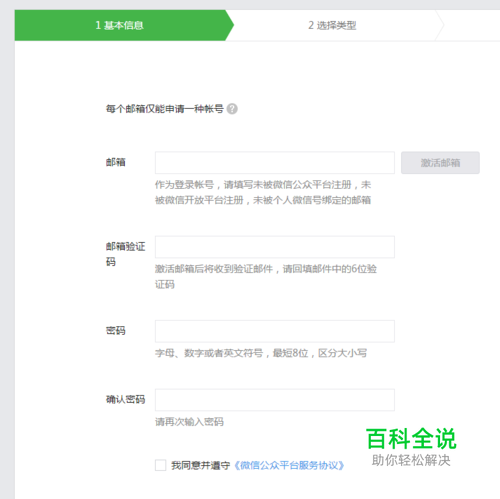The height and width of the screenshot is (499, 500).
Task: Focus the 邮箱 input field
Action: point(275,163)
